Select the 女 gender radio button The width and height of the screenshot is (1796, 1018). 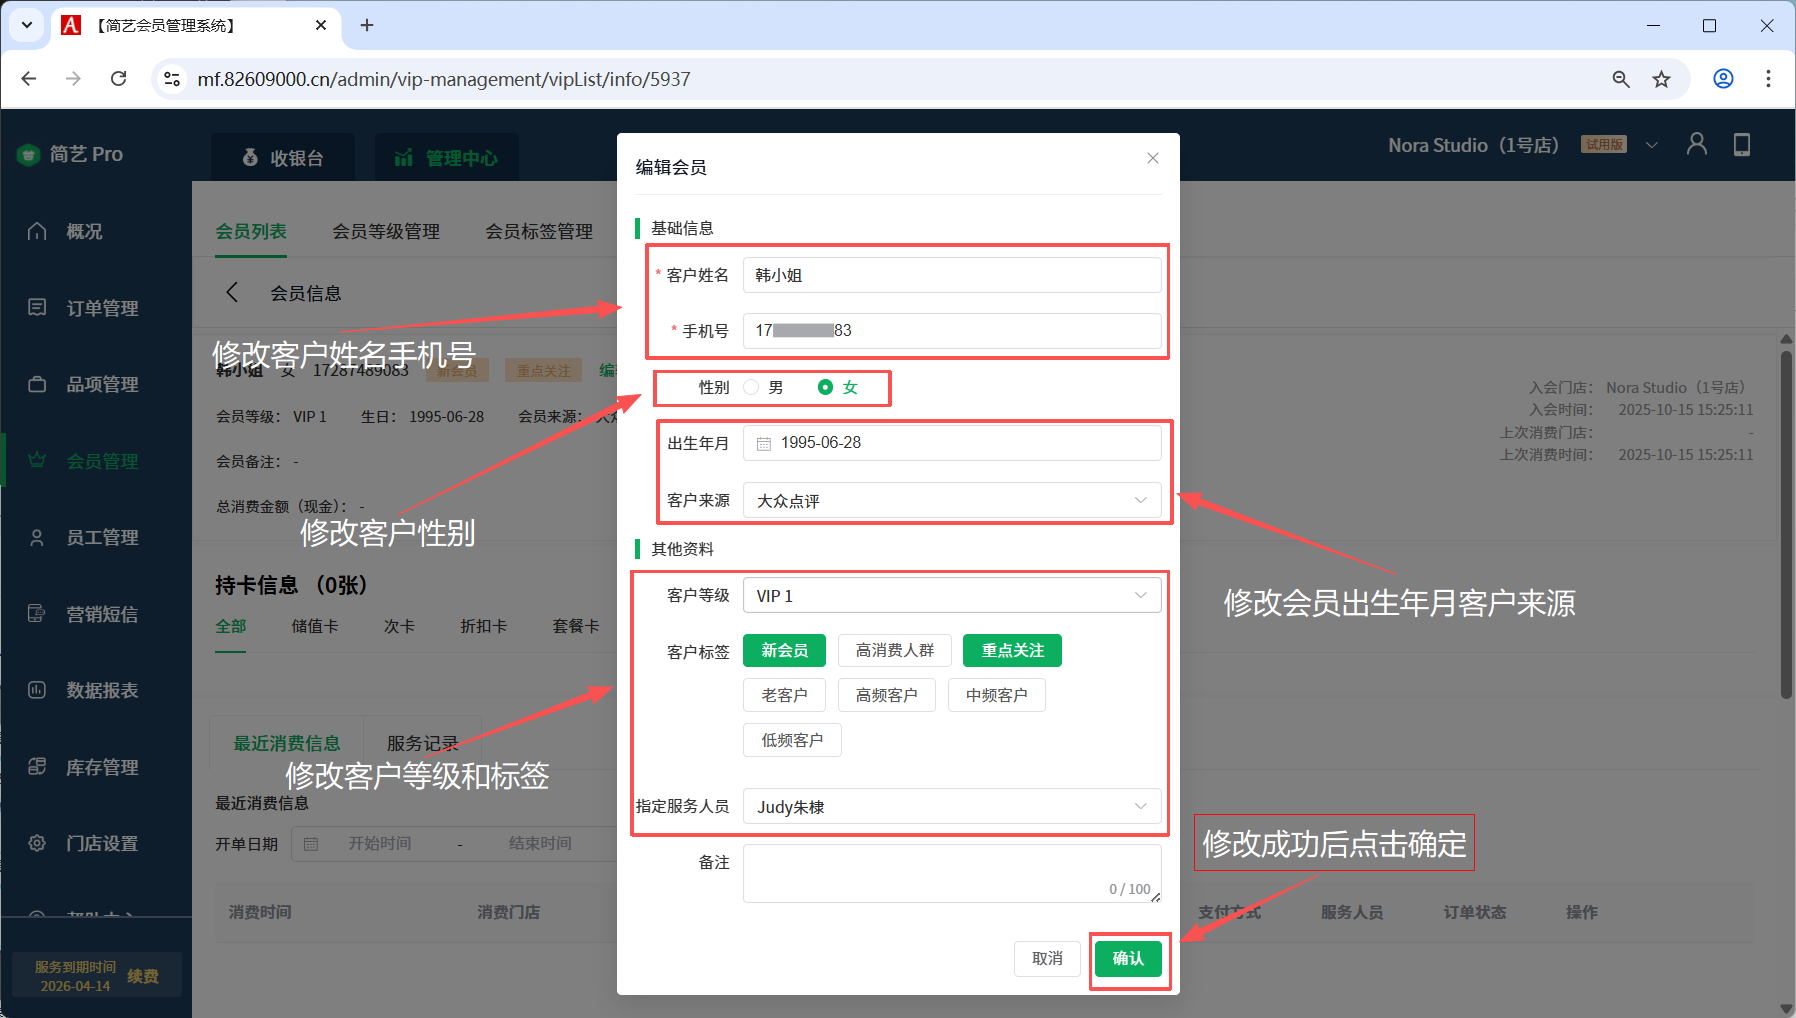(x=825, y=387)
